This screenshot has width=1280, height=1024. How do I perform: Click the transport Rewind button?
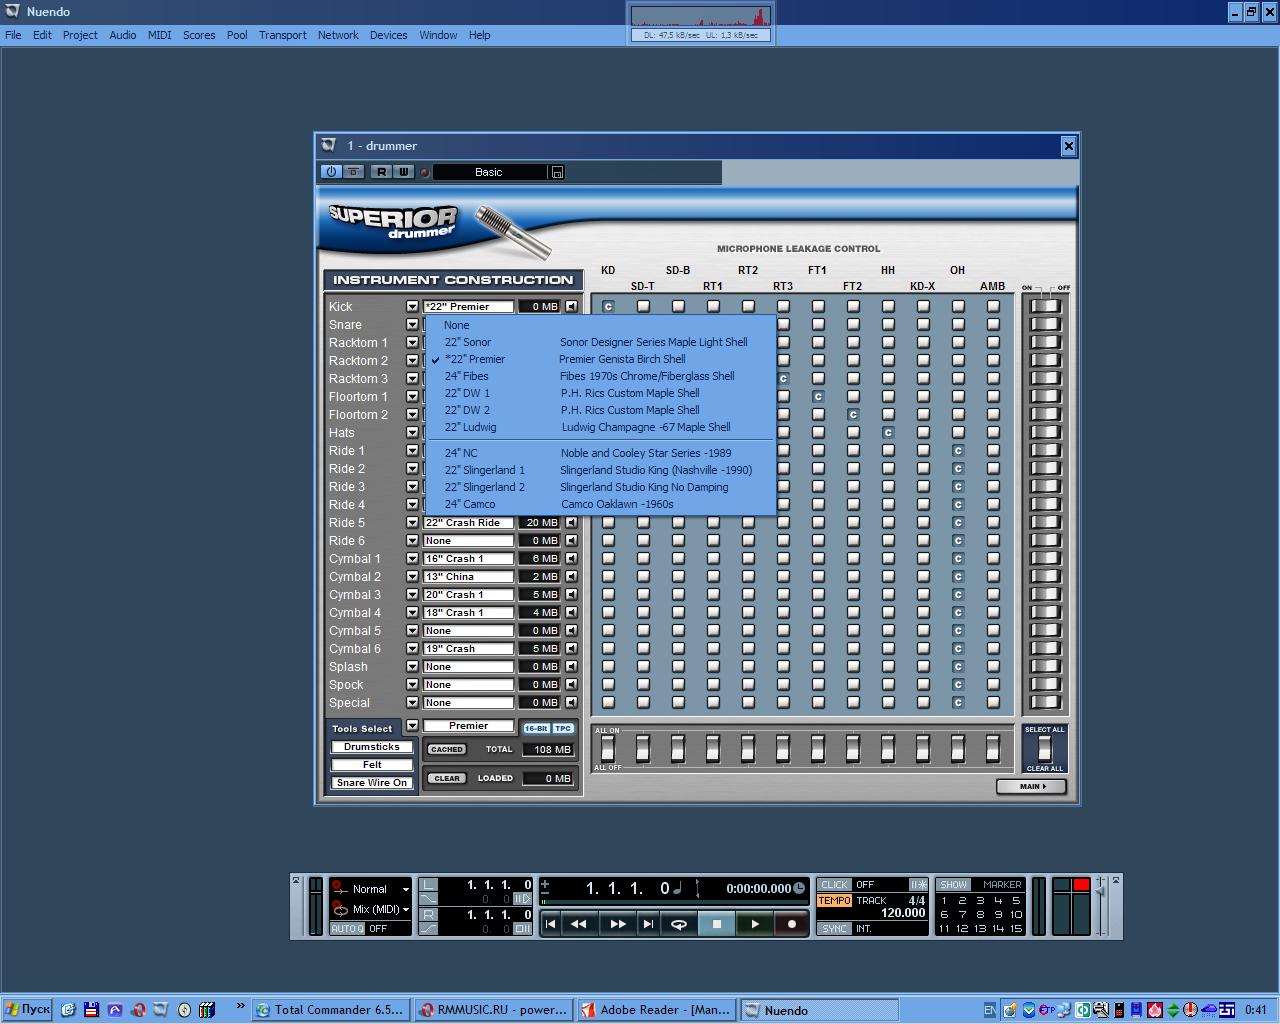579,924
